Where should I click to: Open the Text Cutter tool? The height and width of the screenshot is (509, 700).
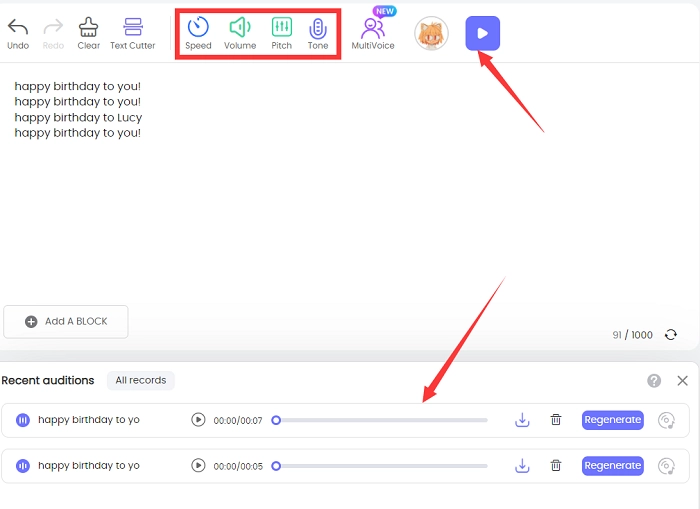point(132,27)
